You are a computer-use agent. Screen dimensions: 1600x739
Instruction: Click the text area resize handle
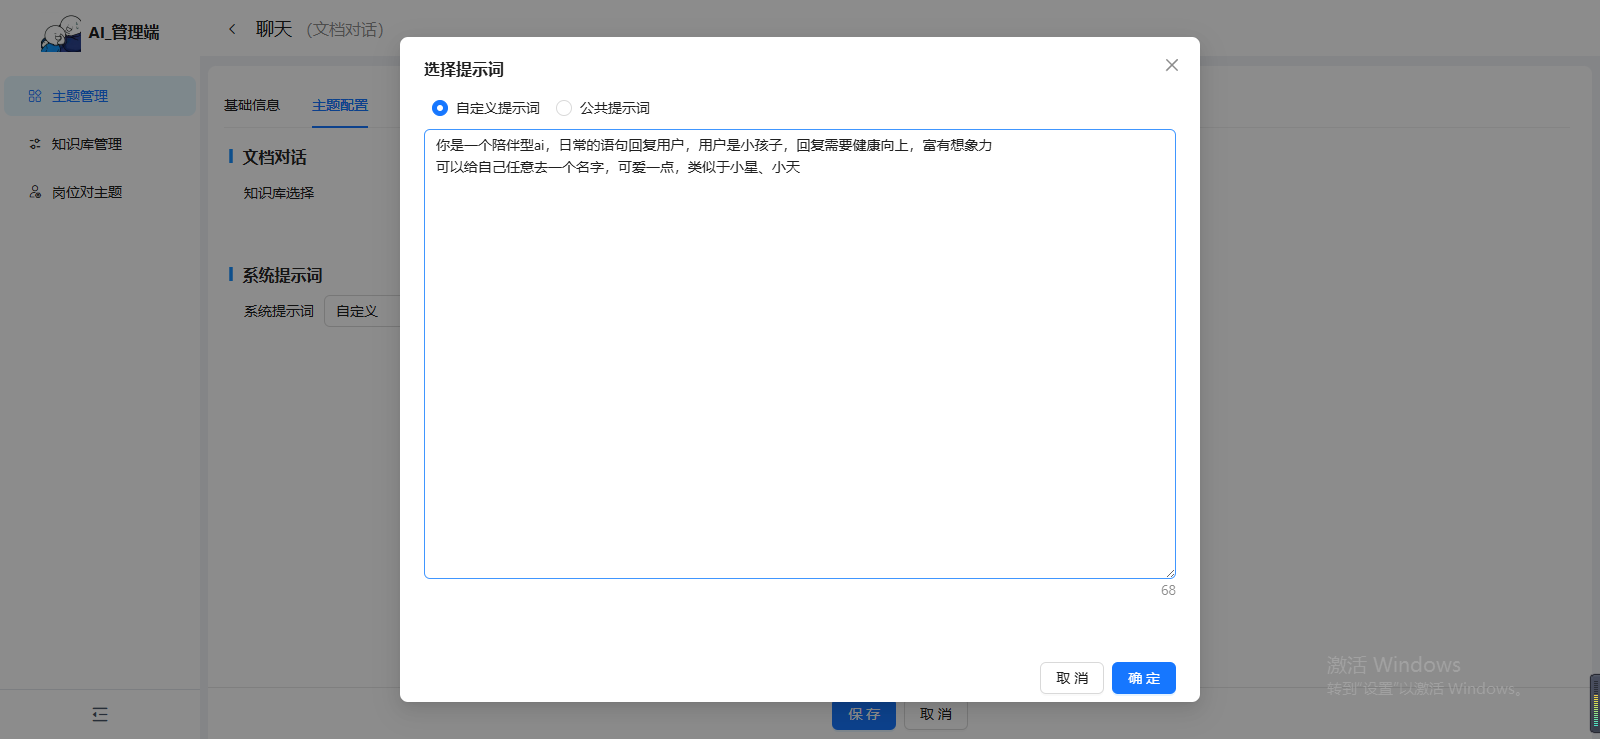click(1170, 573)
